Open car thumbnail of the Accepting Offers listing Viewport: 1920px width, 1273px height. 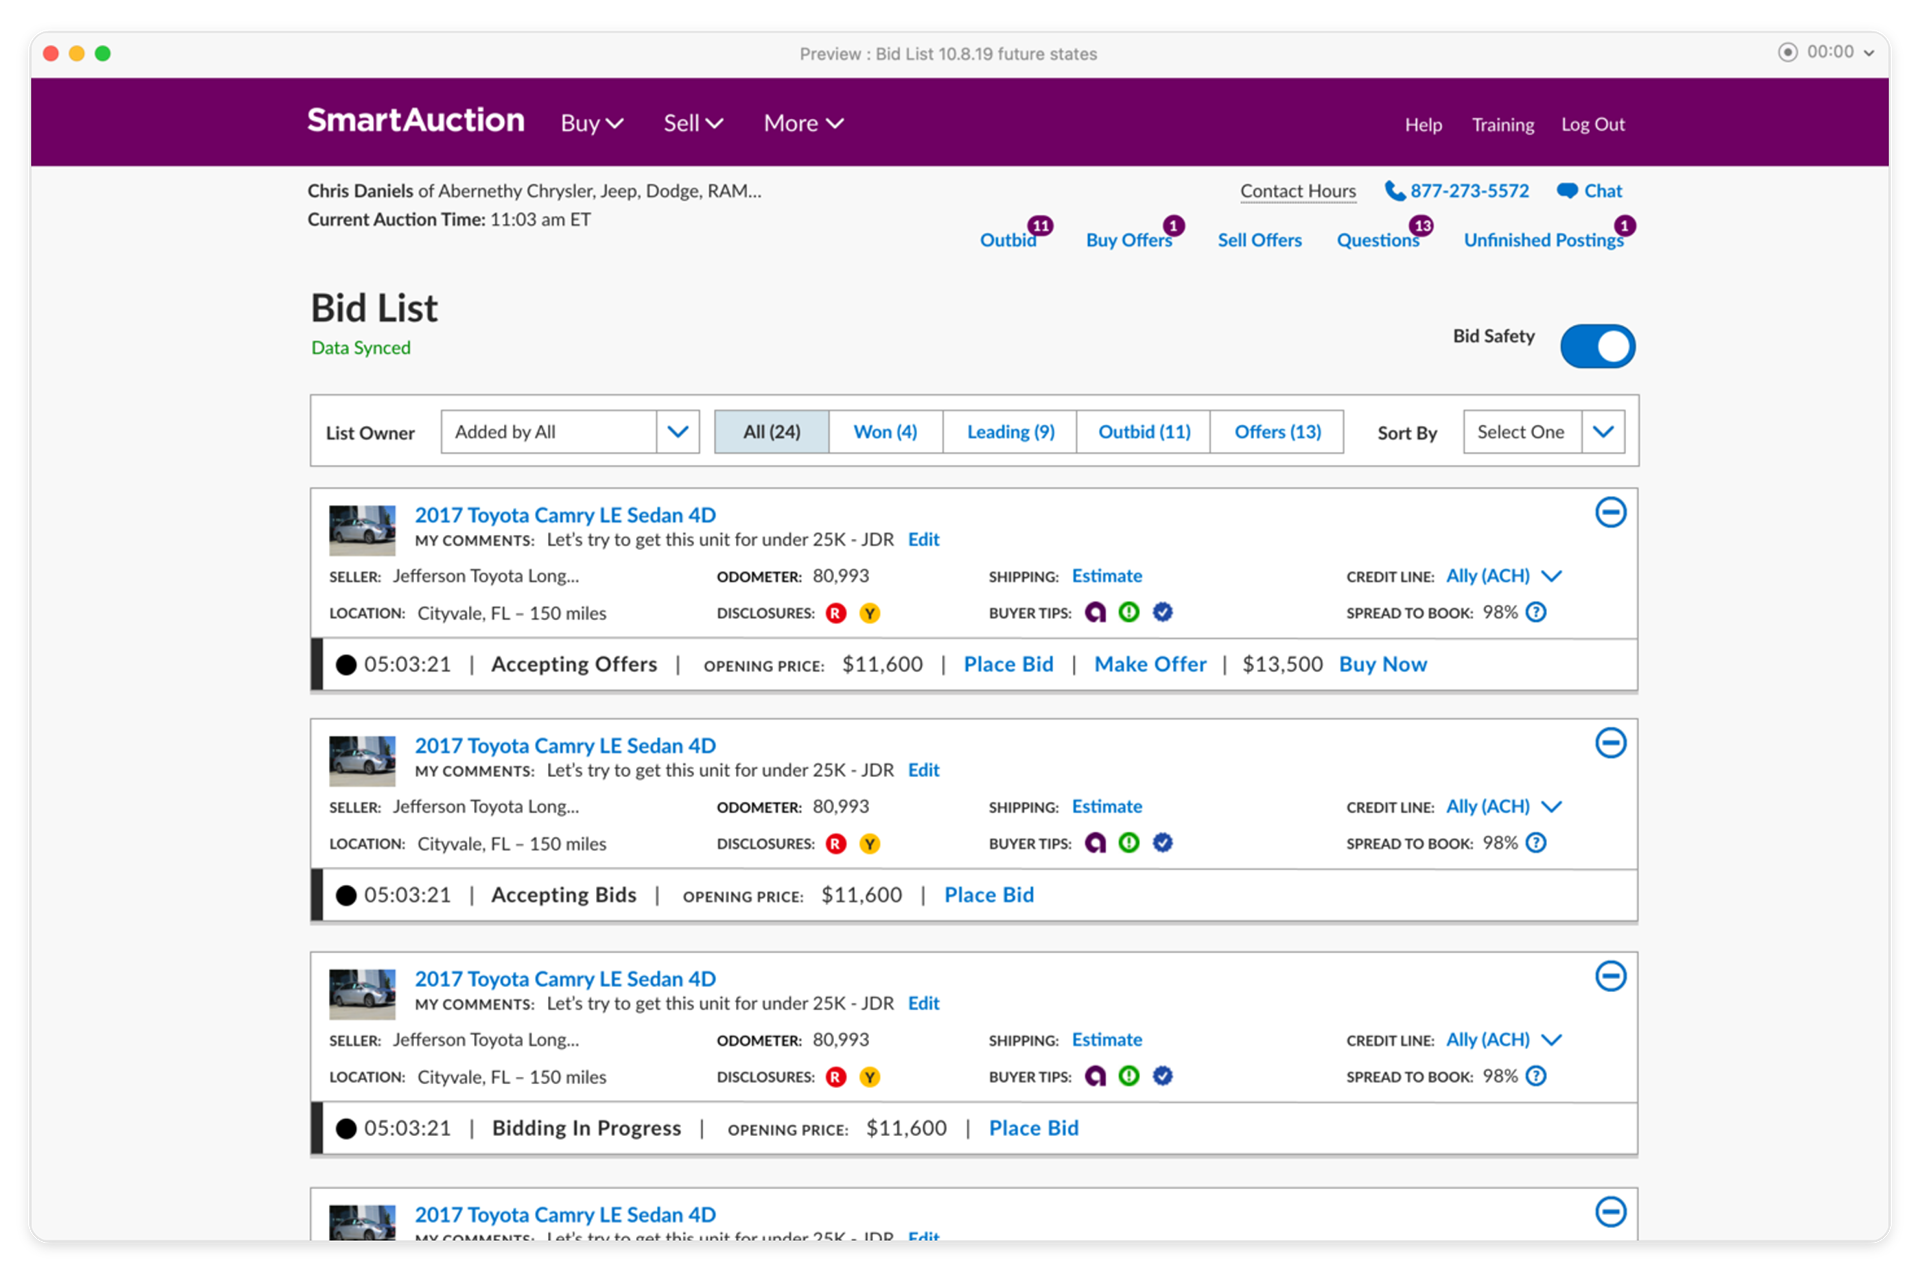362,530
